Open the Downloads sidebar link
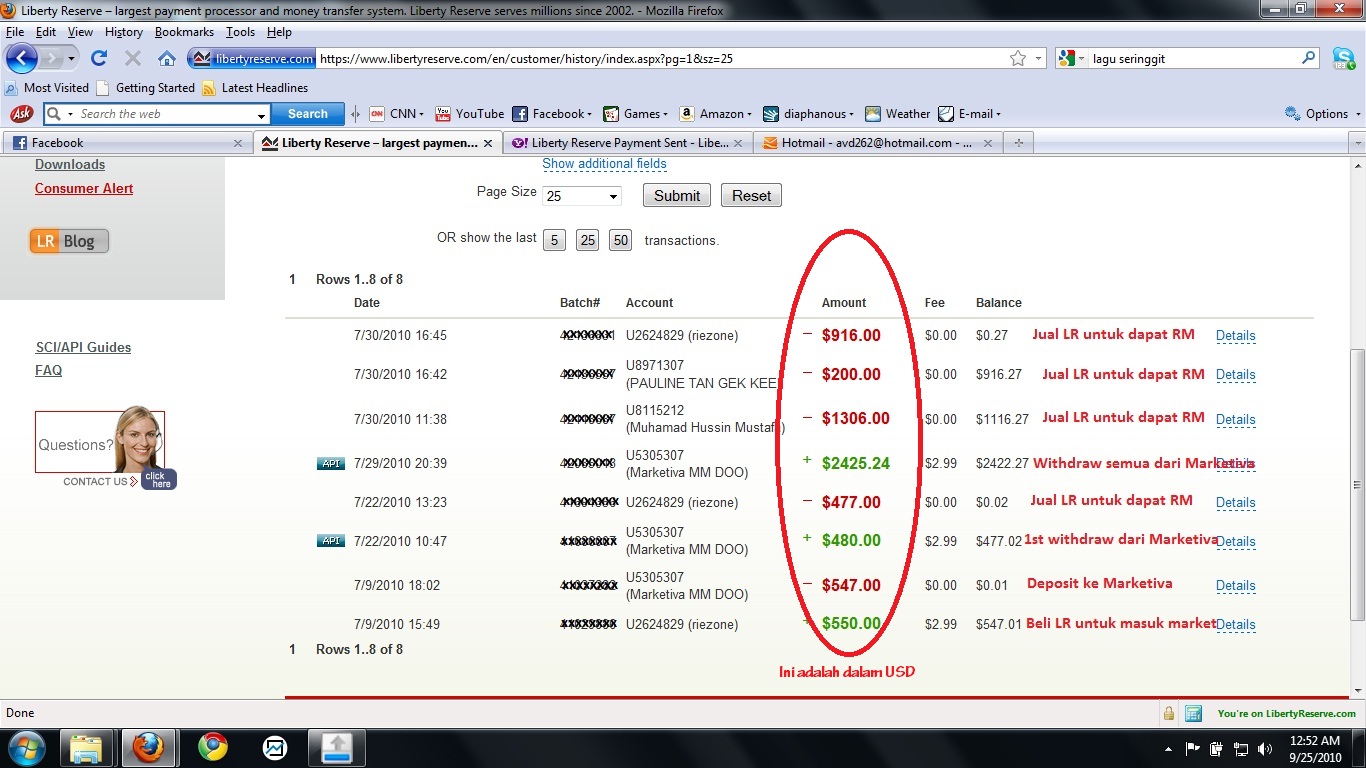The height and width of the screenshot is (768, 1366). coord(70,164)
